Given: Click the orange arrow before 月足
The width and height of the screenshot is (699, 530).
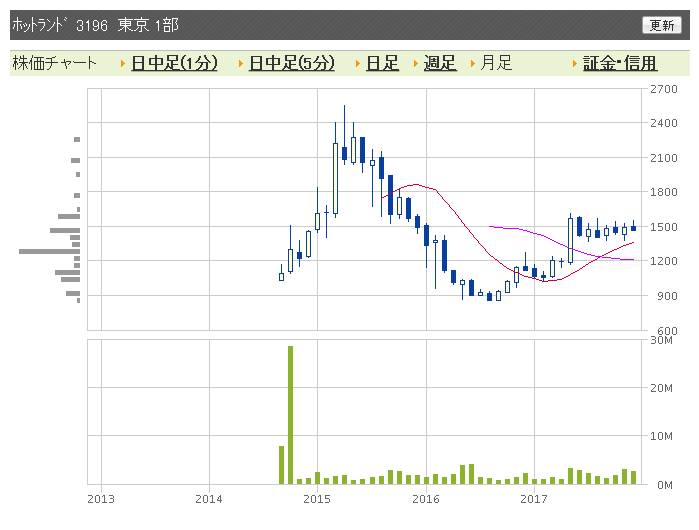Looking at the screenshot, I should tap(473, 64).
